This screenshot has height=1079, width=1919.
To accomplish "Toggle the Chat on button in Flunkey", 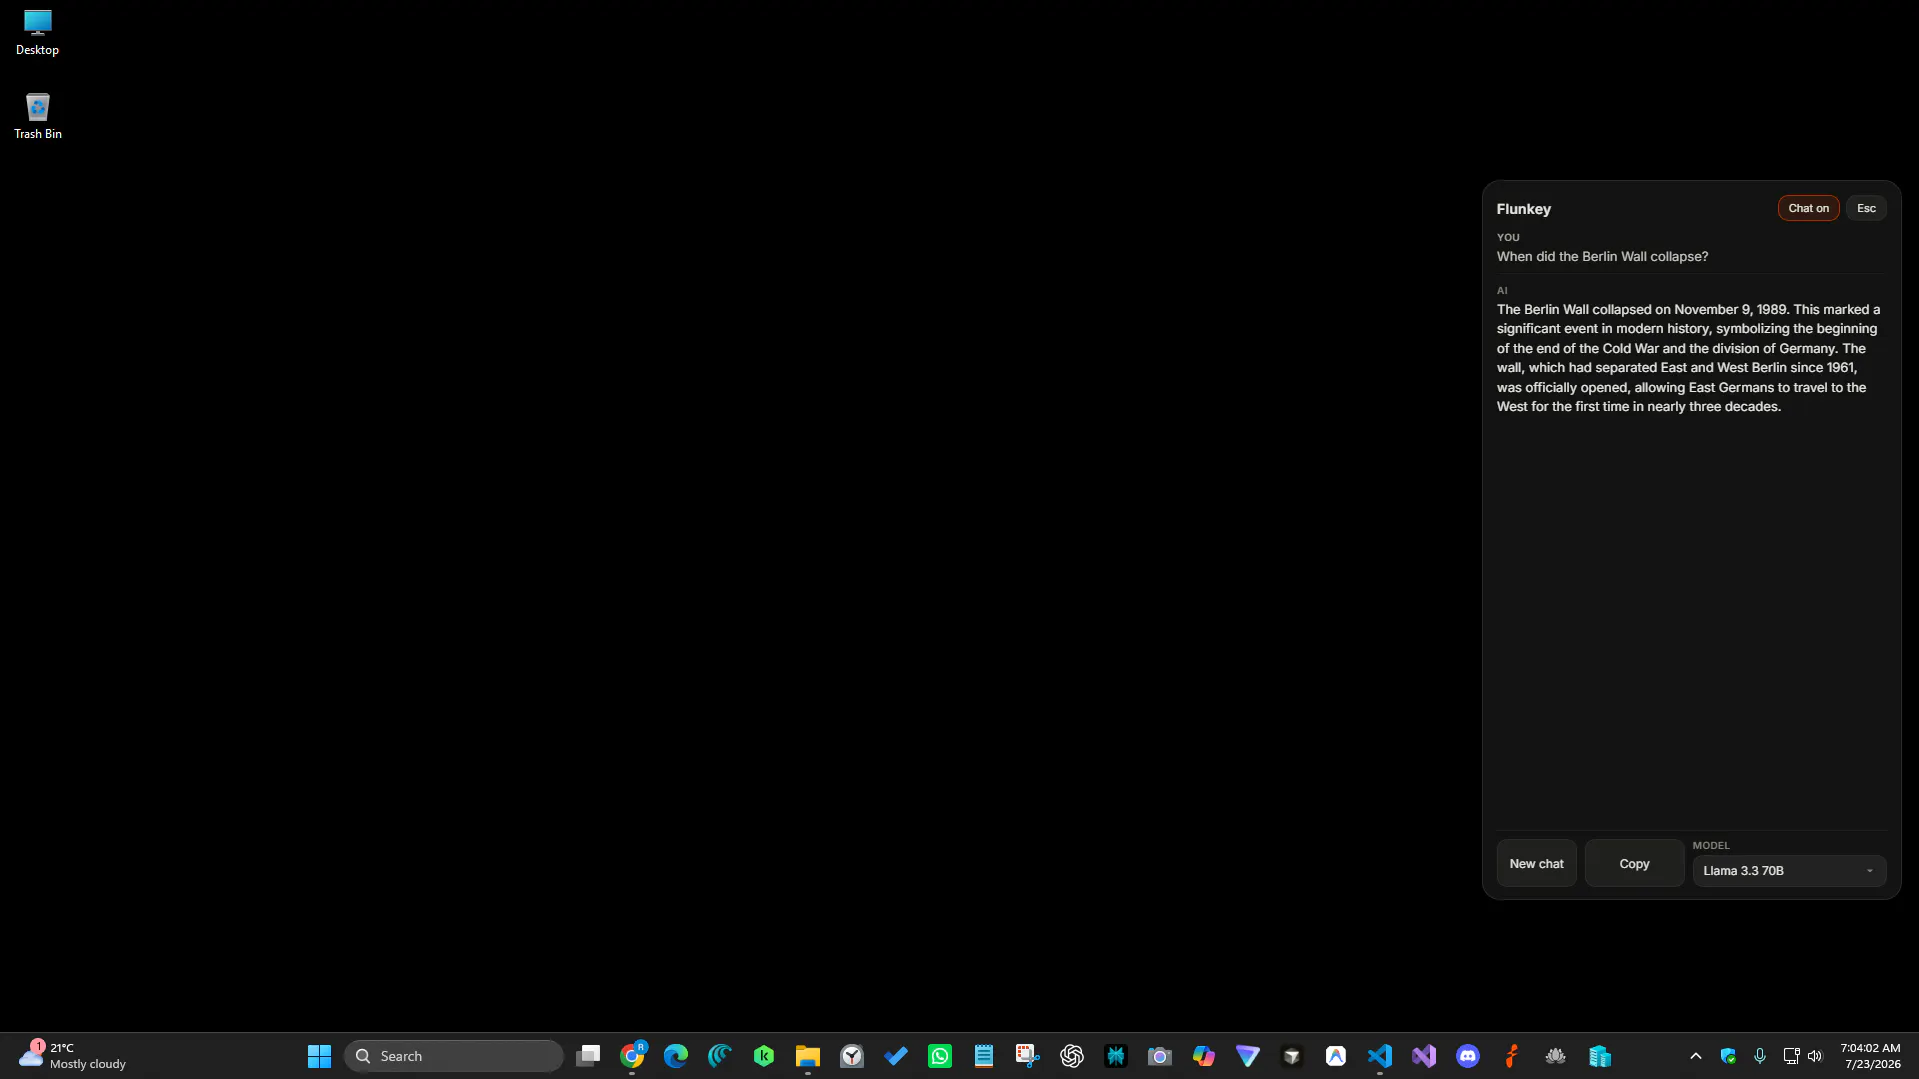I will click(1808, 208).
